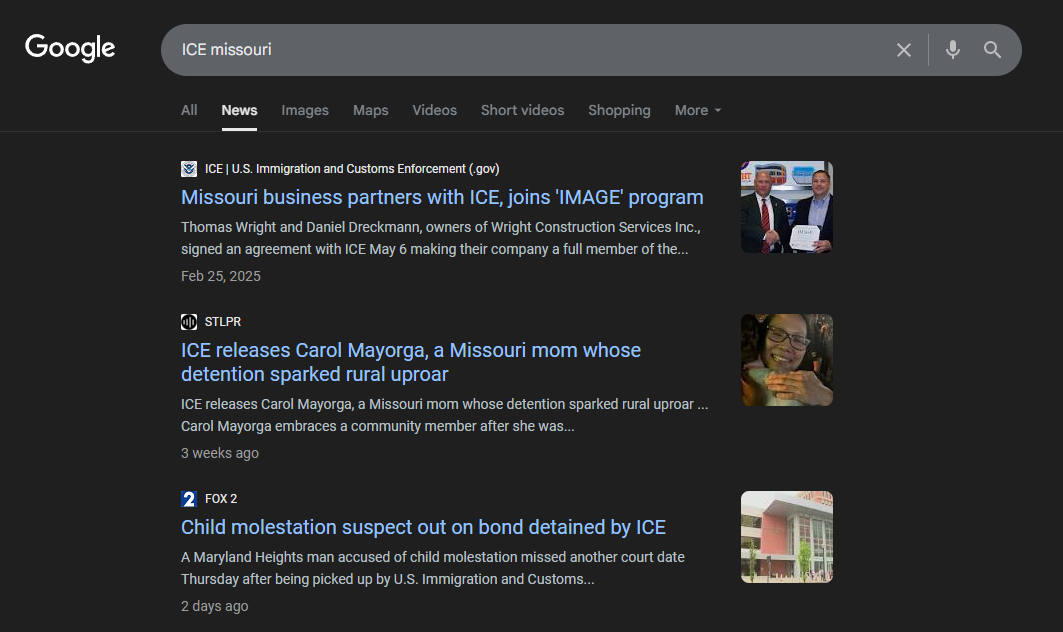Open the Images tab
Image resolution: width=1063 pixels, height=632 pixels.
point(305,110)
